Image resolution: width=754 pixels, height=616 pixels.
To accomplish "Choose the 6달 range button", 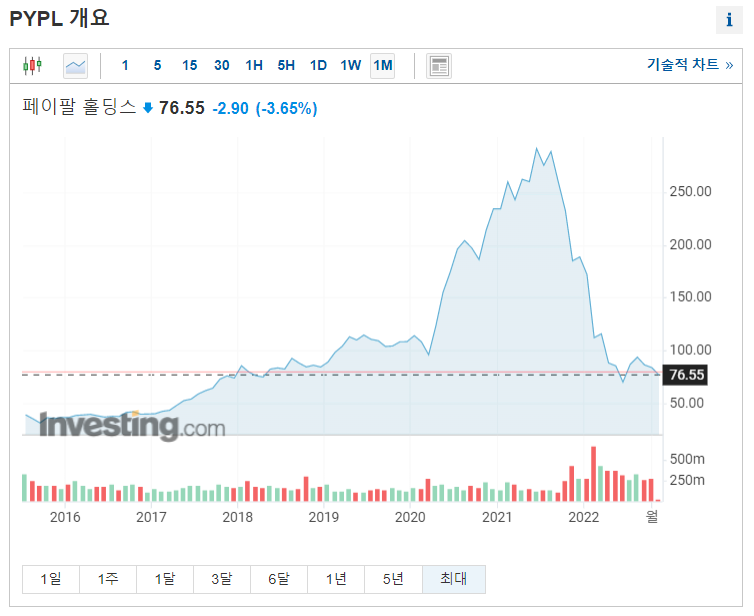I will pos(279,579).
